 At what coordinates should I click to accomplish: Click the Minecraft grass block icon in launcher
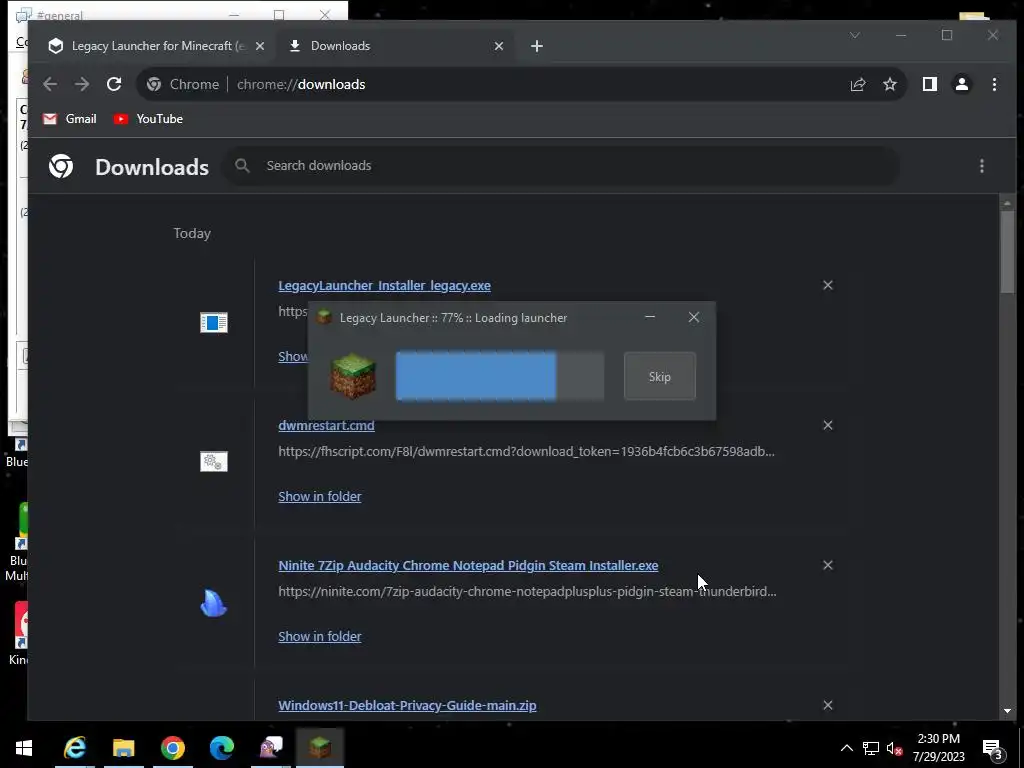[353, 376]
